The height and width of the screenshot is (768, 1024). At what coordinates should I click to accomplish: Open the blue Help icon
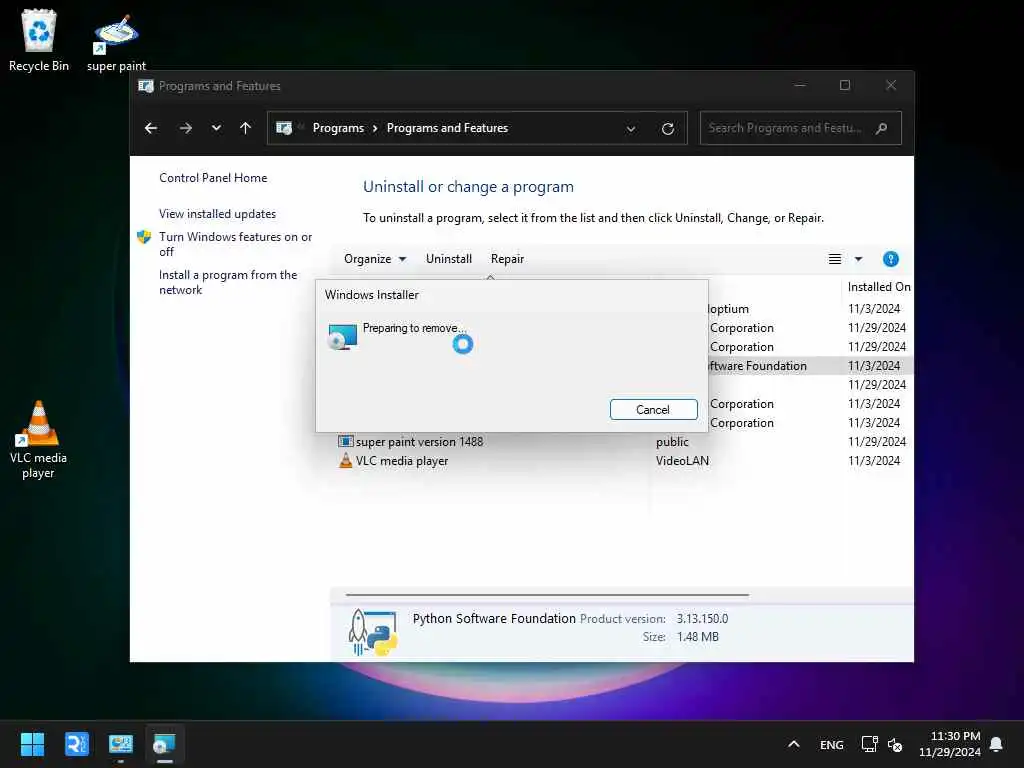891,259
